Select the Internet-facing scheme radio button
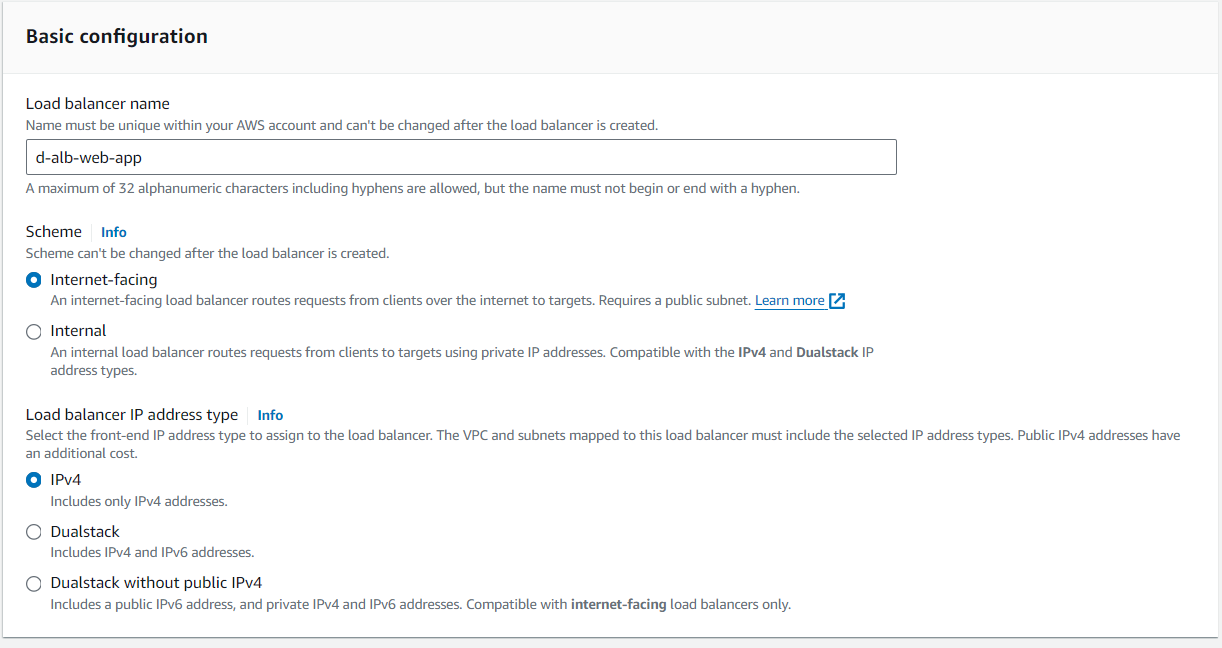Screen dimensions: 1222x648 (x=34, y=280)
